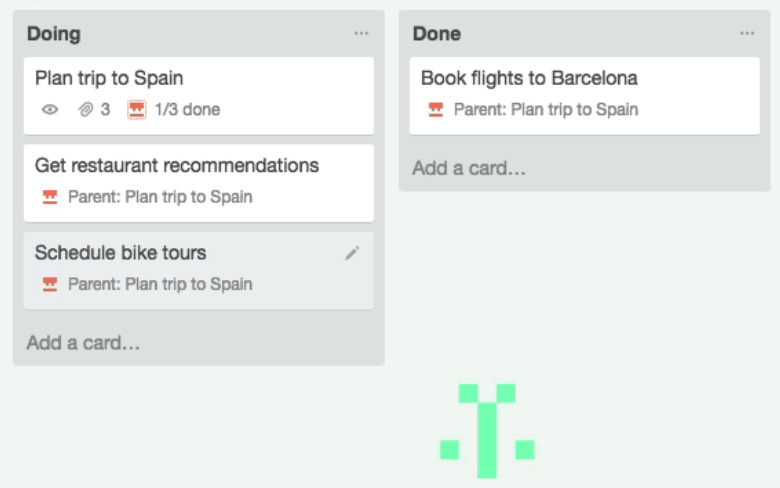Viewport: 780px width, 488px height.
Task: Open the Done list actions menu
Action: [x=747, y=34]
